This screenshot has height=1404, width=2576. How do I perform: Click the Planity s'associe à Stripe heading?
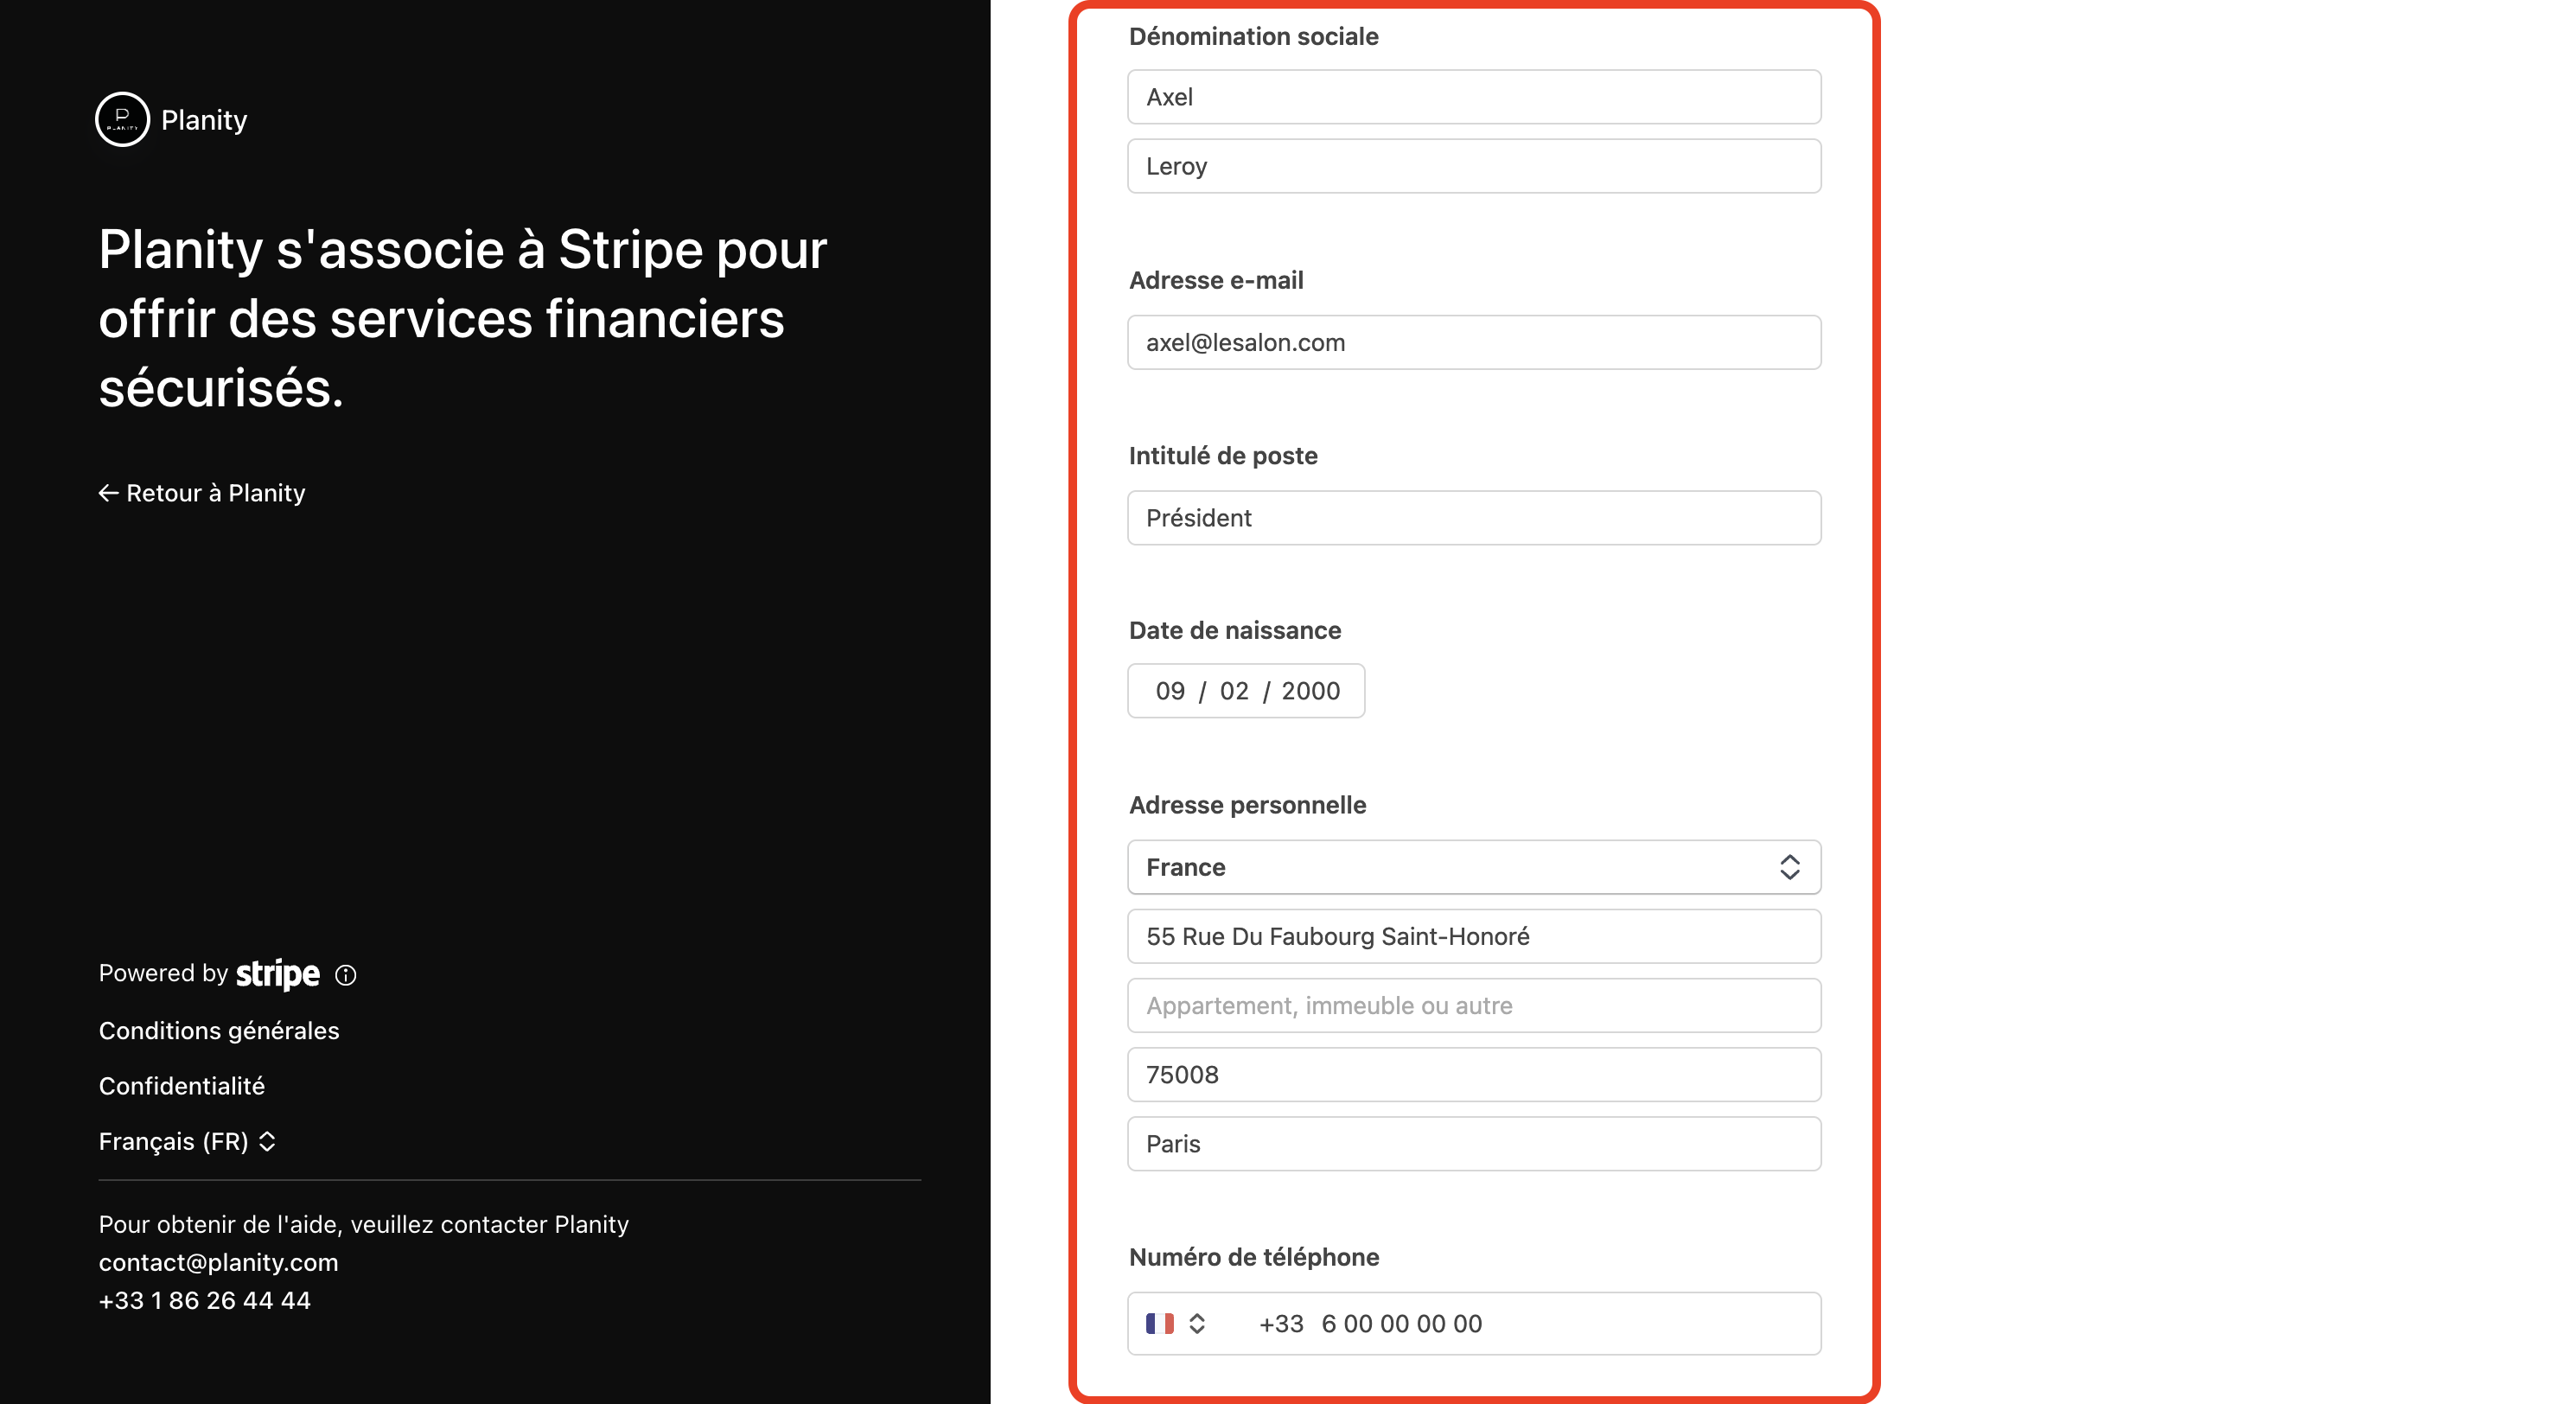pos(463,318)
